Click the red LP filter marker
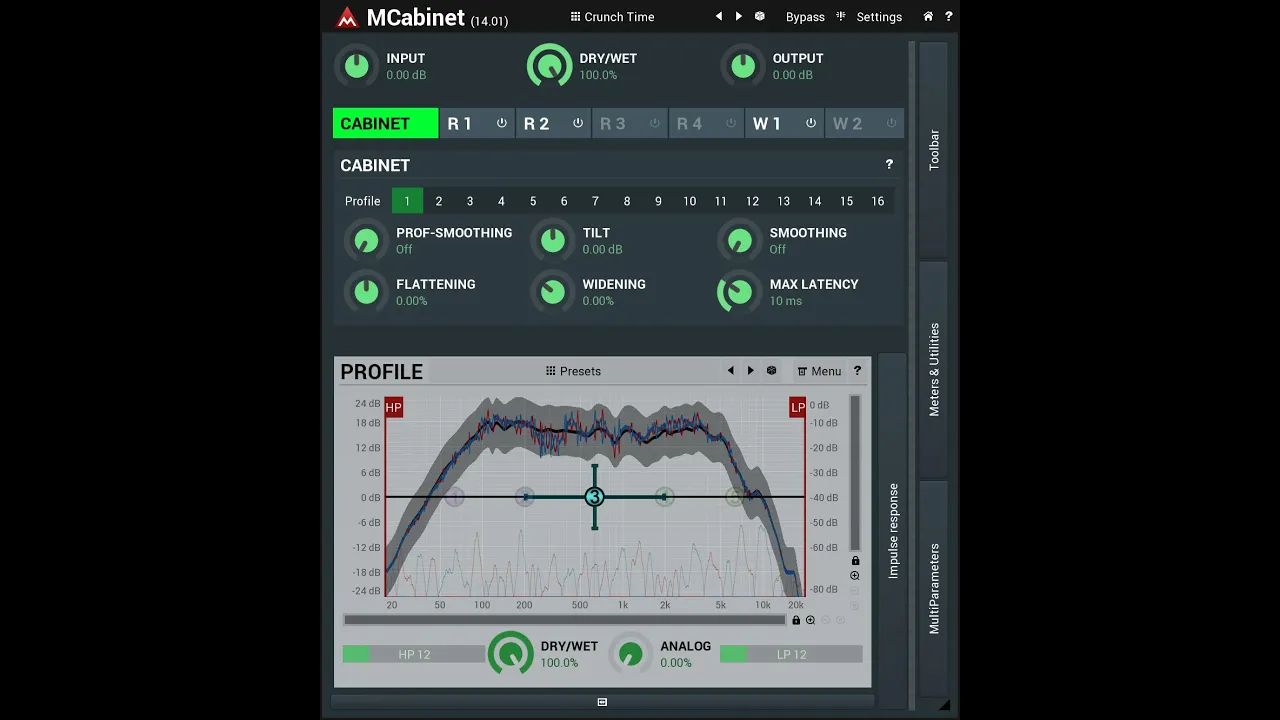1280x720 pixels. pos(797,407)
